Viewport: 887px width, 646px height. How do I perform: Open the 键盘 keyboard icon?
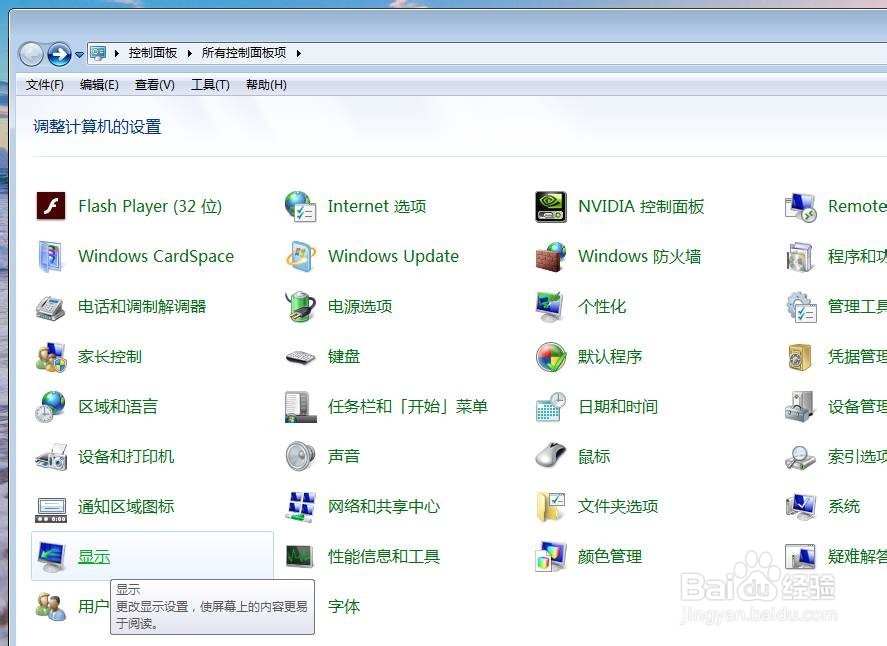click(300, 358)
